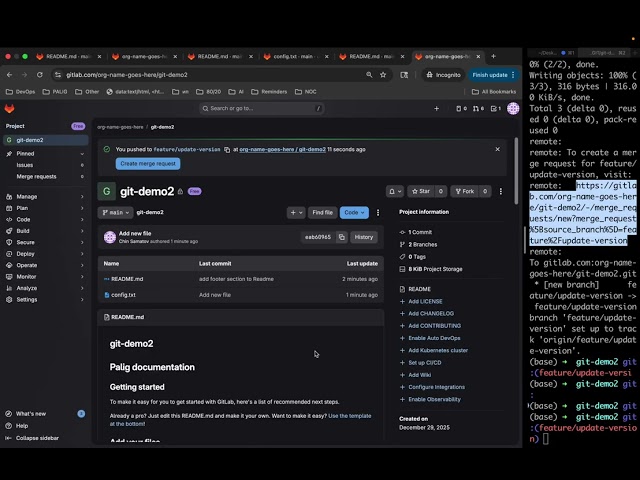Open the Chrome menu beside Finish update
The image size is (640, 480).
(x=513, y=75)
